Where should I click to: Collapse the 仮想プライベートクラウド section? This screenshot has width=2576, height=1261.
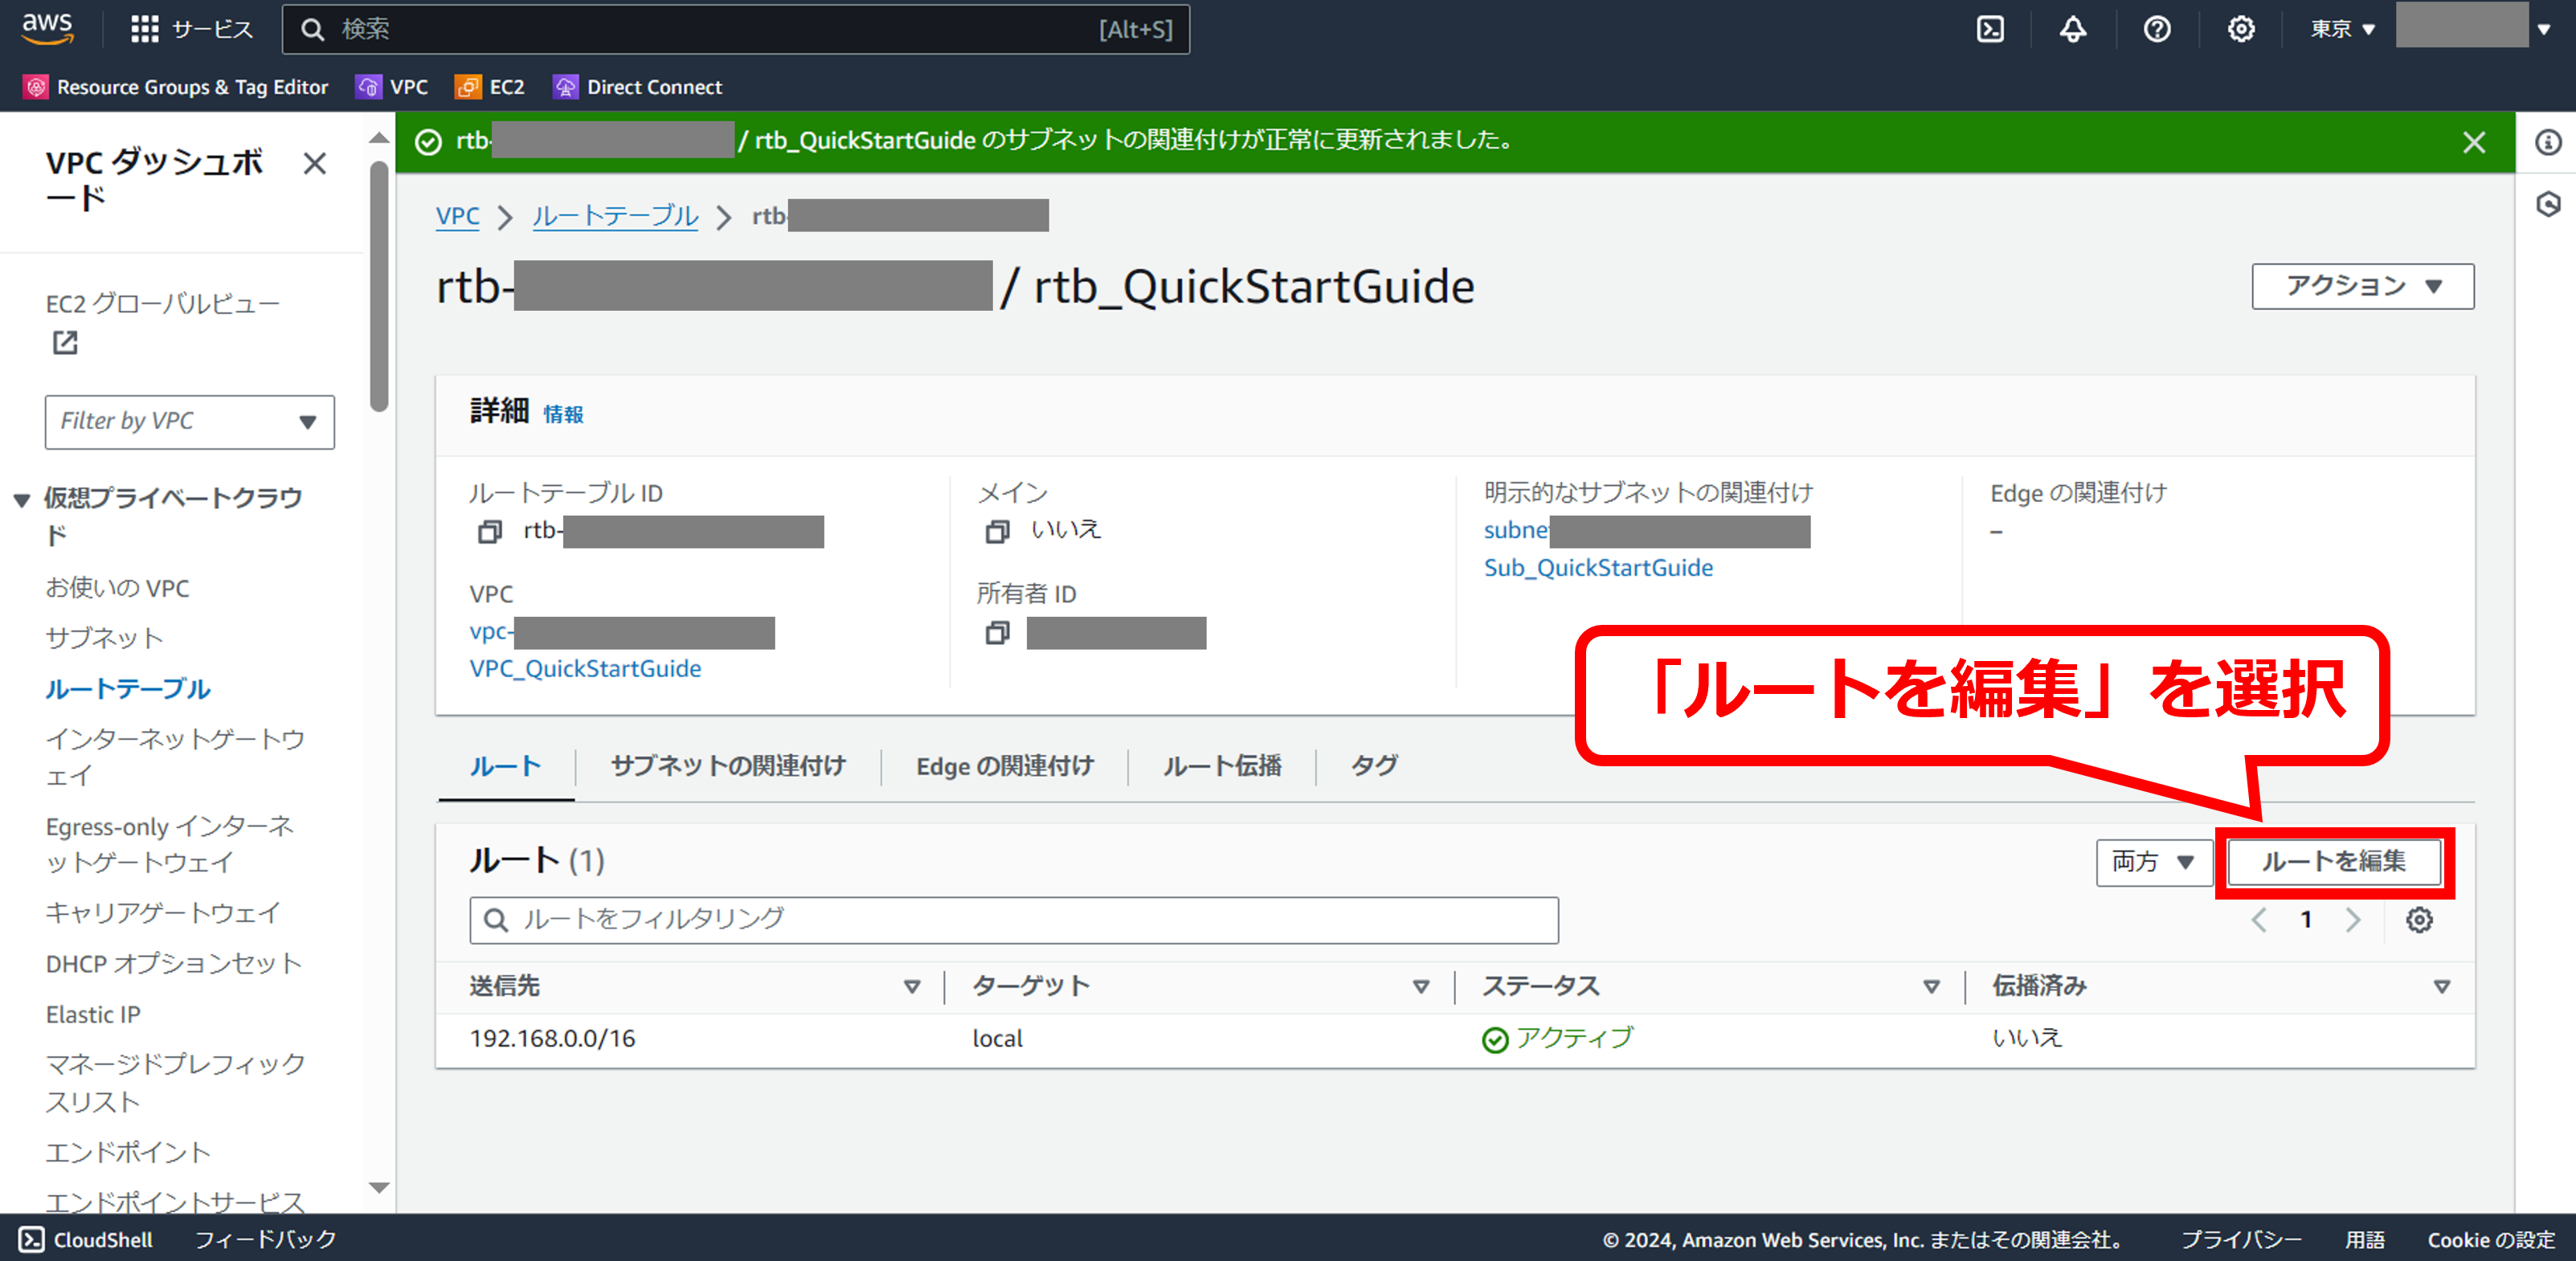22,499
